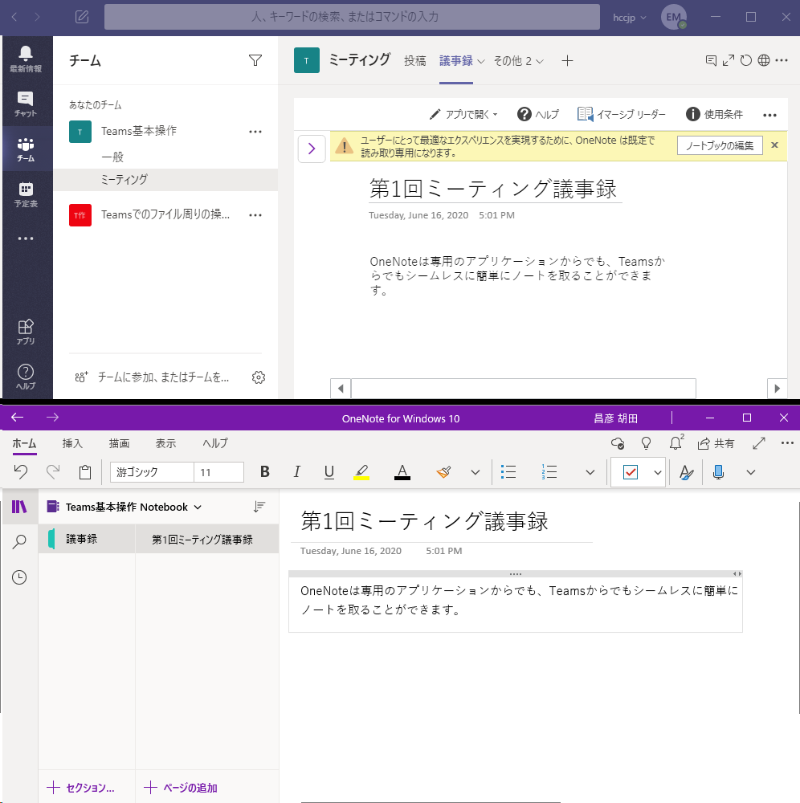
Task: Toggle Underline formatting in OneNote
Action: pyautogui.click(x=329, y=472)
